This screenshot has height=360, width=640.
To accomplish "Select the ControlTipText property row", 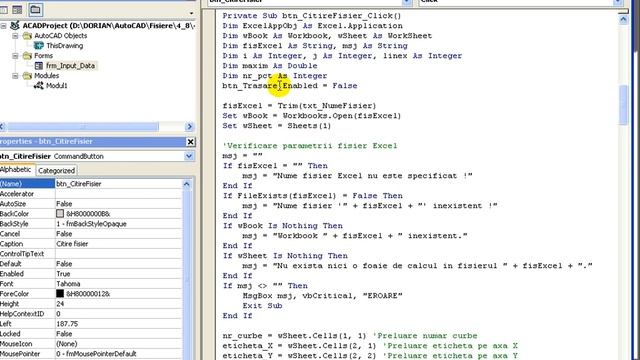I will coord(91,254).
